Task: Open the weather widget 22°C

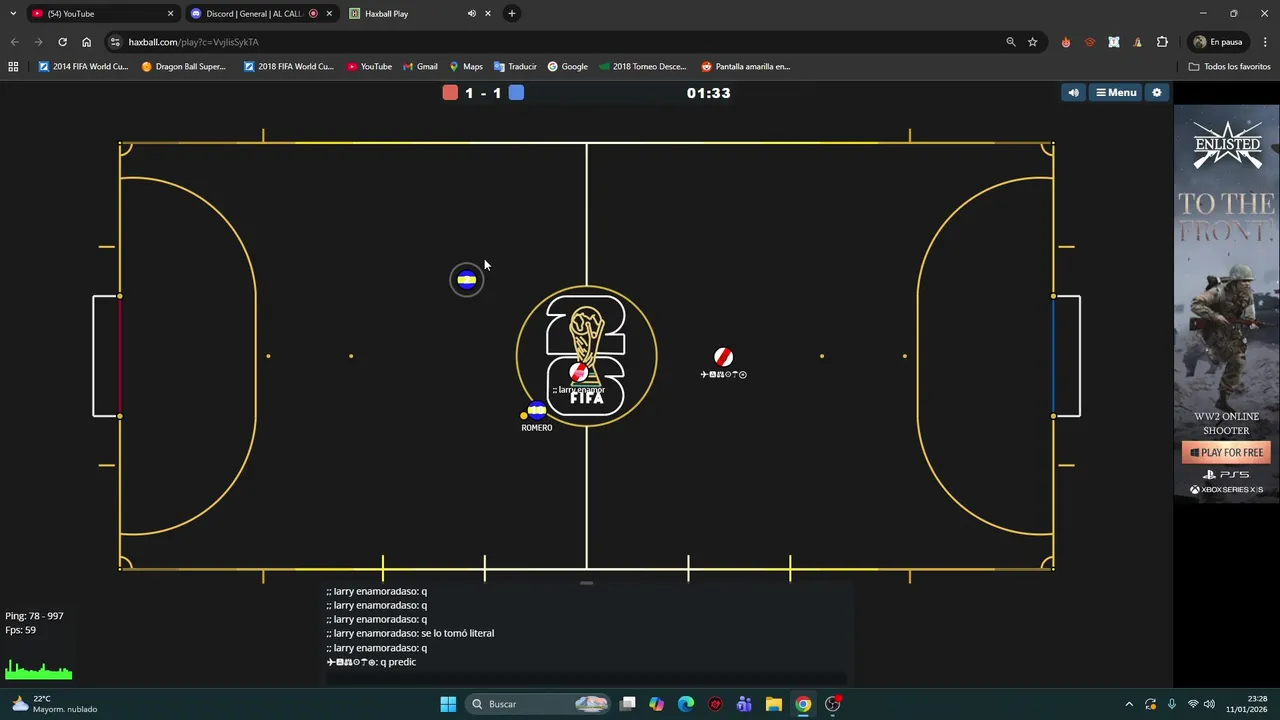Action: coord(55,704)
